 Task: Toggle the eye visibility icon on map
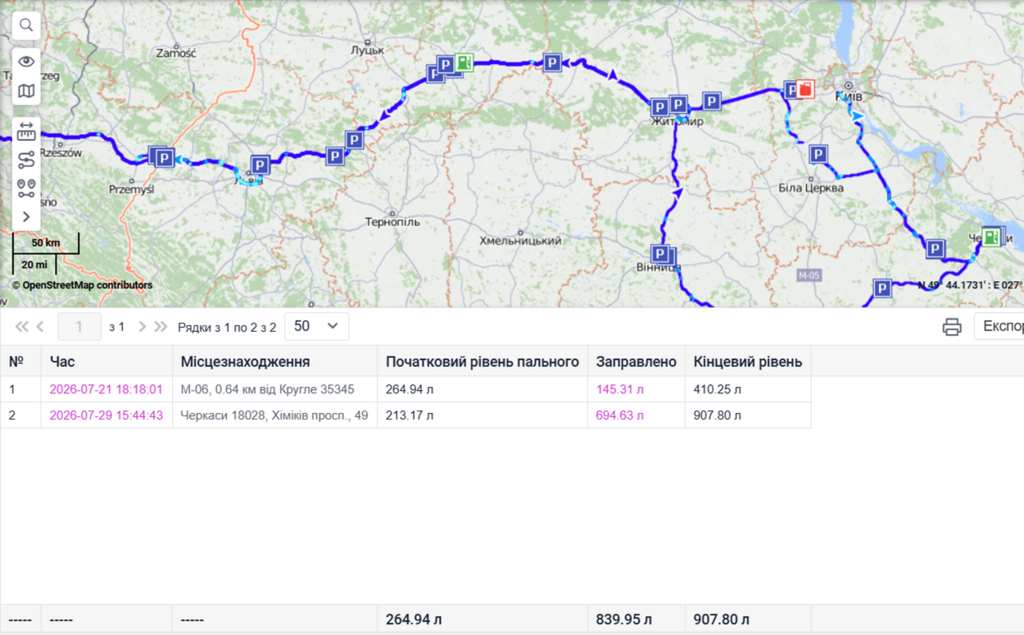coord(26,61)
